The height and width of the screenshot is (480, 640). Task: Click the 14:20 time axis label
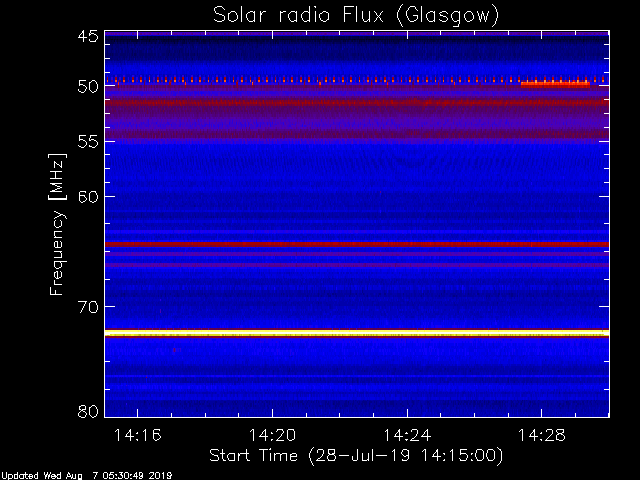[x=272, y=435]
